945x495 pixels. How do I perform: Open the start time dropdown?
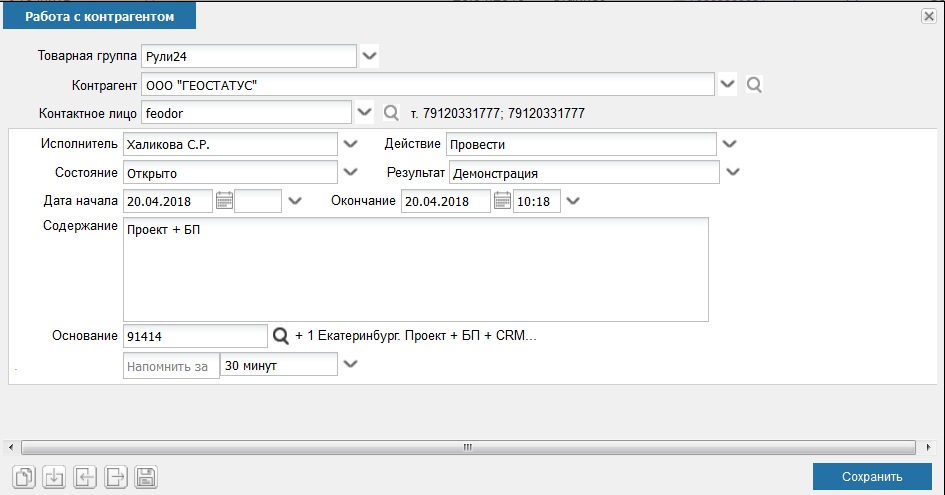tap(295, 201)
